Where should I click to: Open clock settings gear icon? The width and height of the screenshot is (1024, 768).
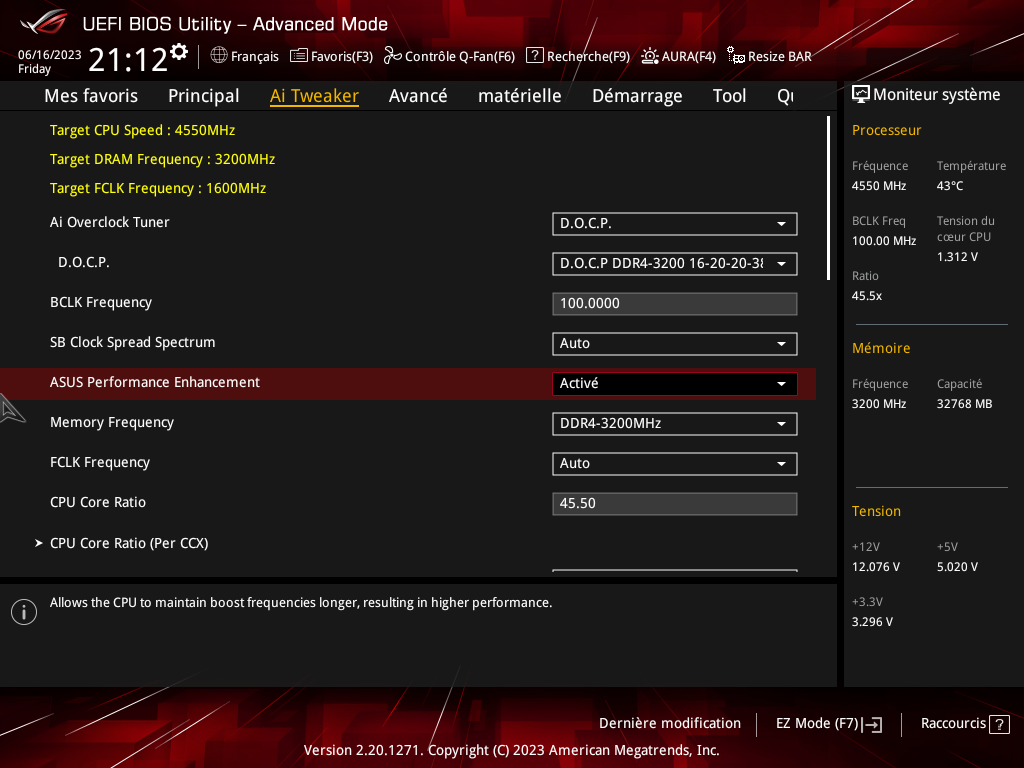pos(179,52)
